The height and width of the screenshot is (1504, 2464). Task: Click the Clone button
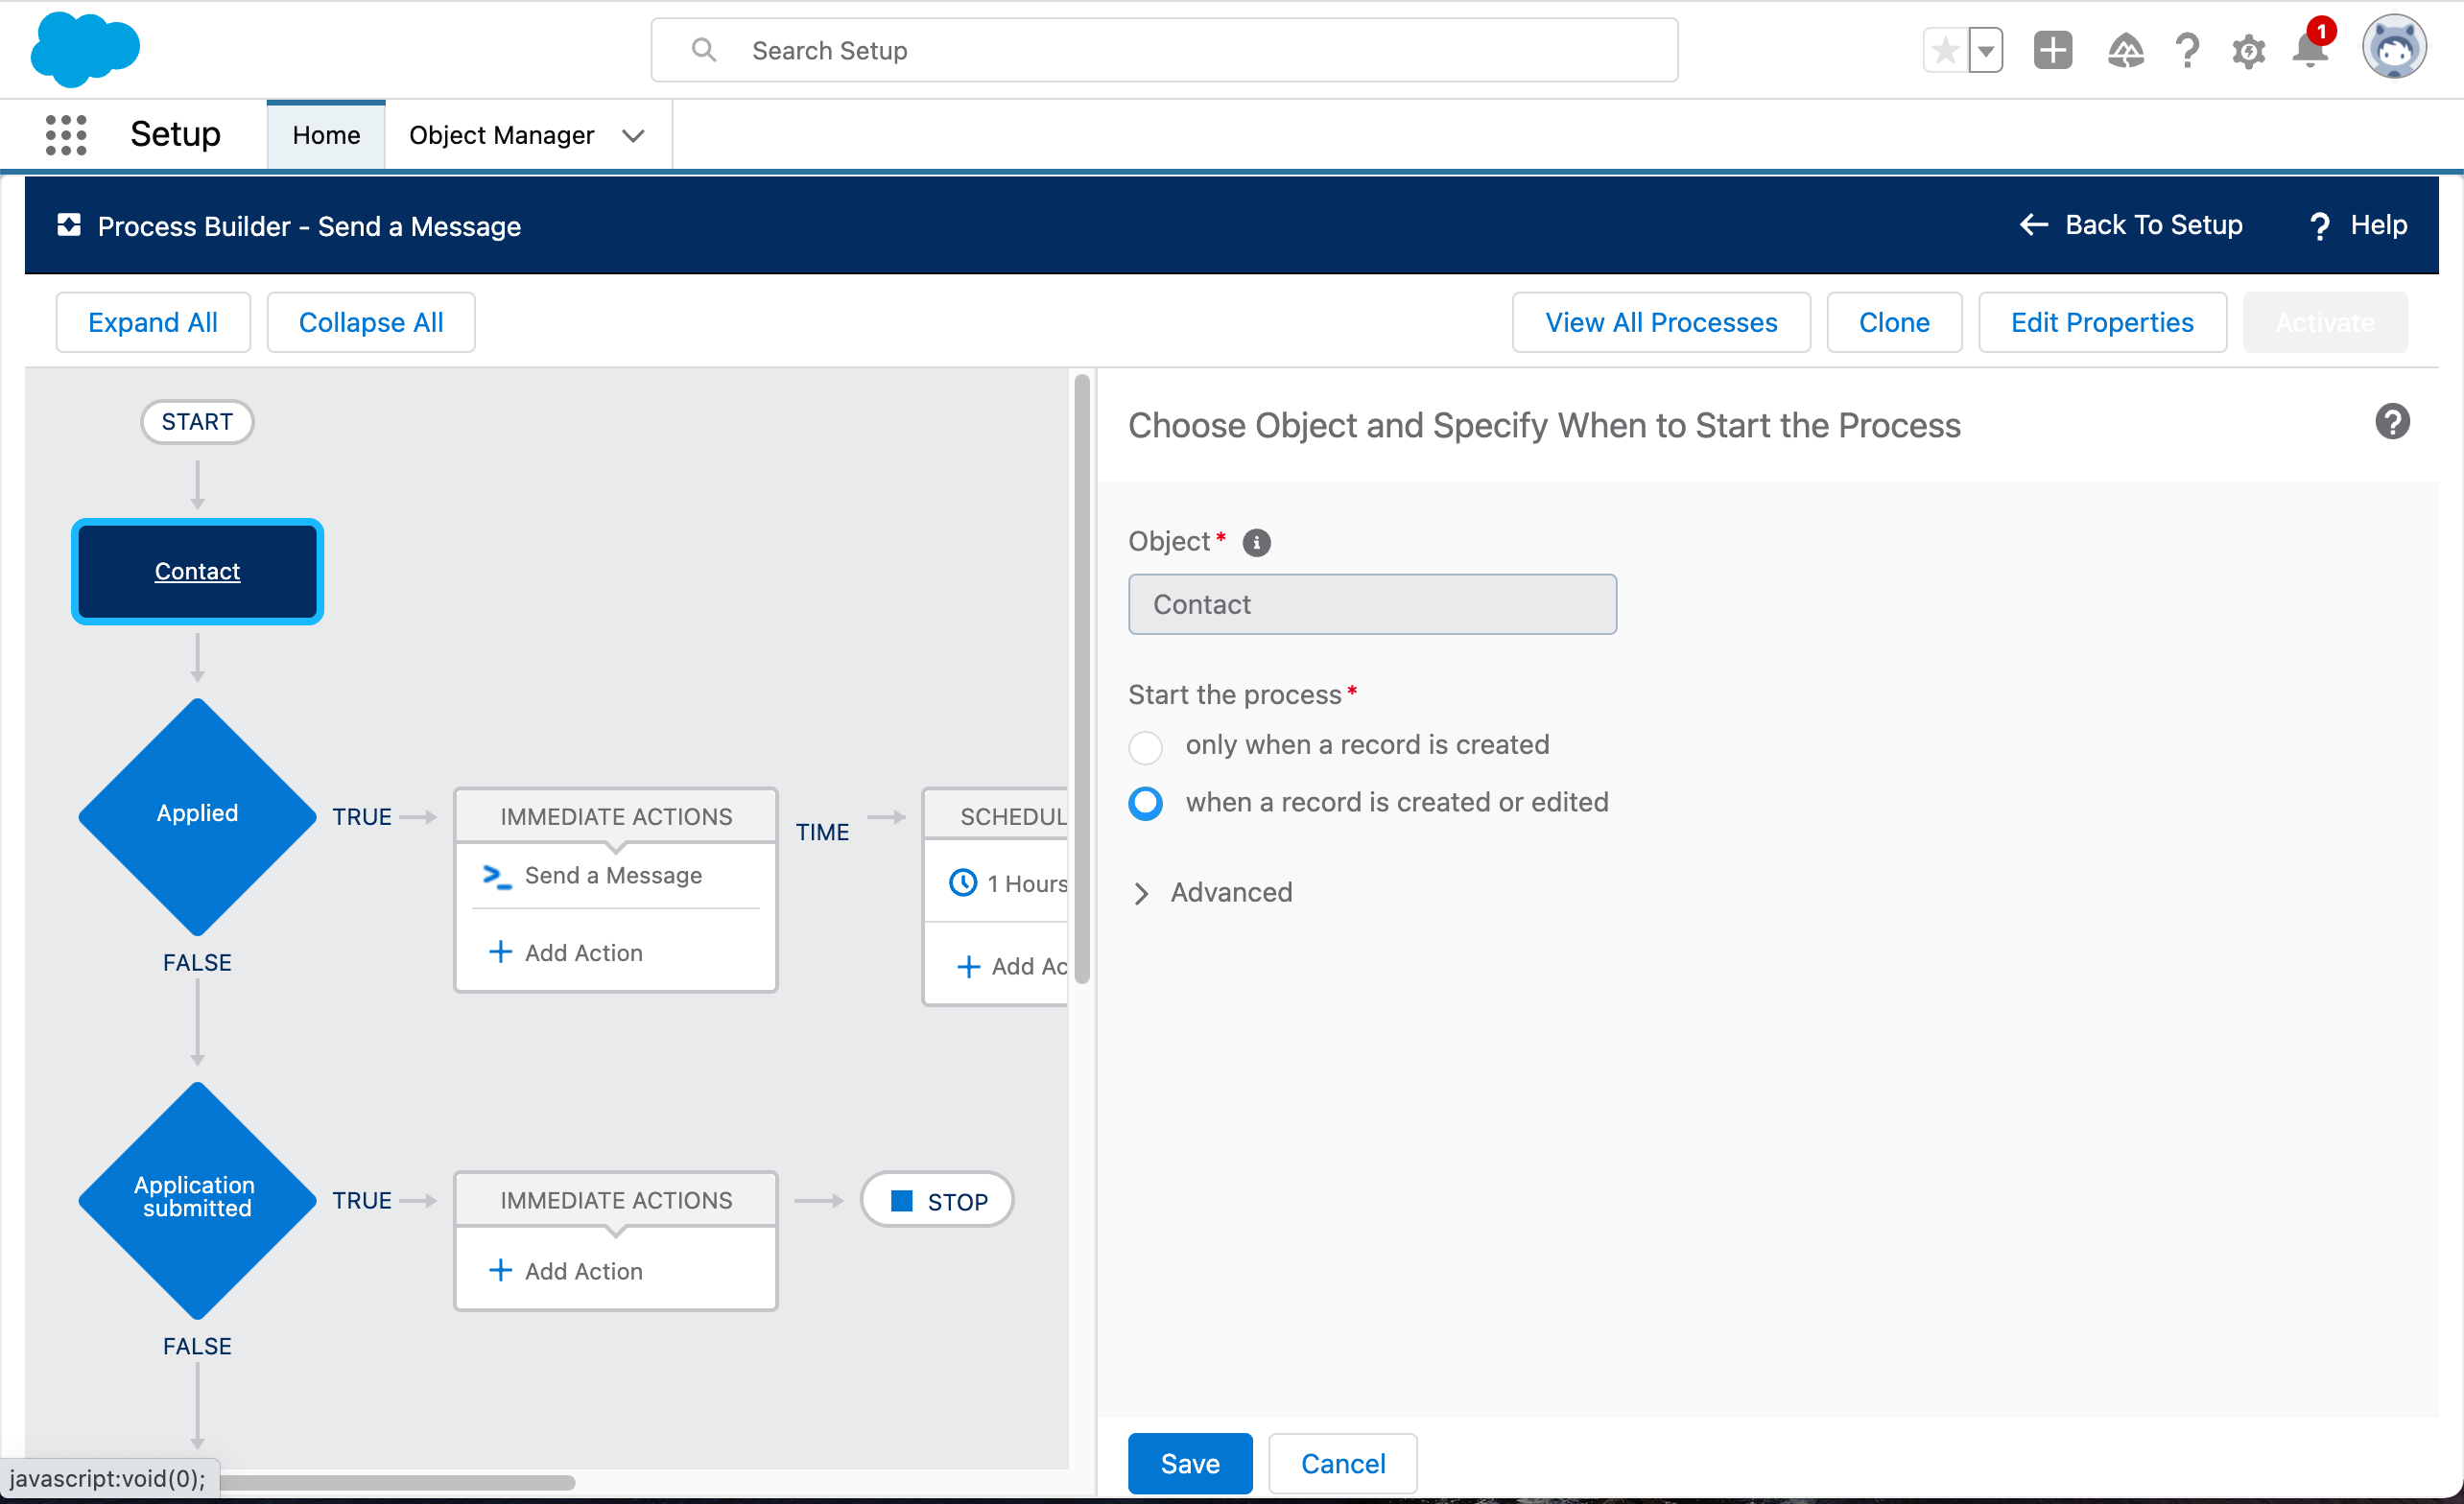pyautogui.click(x=1894, y=322)
